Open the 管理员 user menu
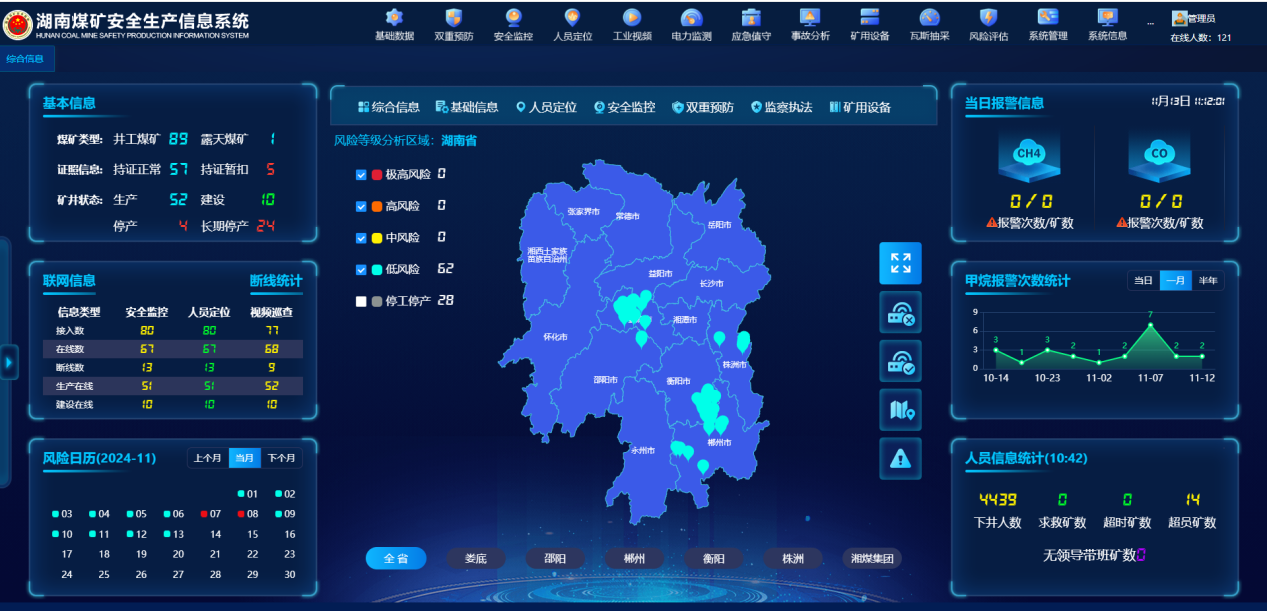The height and width of the screenshot is (611, 1267). (x=1194, y=18)
